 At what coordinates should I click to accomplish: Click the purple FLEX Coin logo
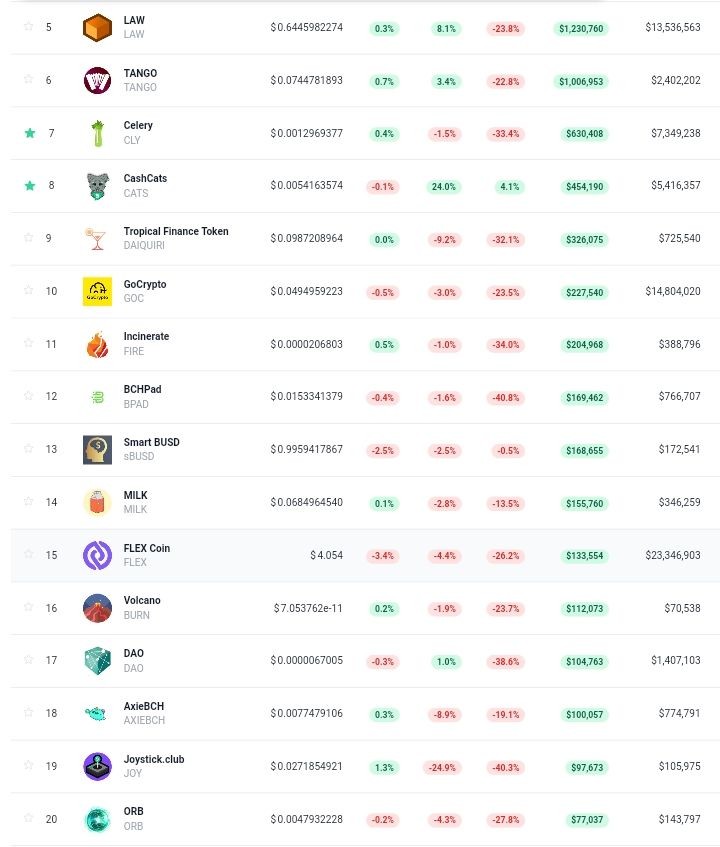pos(97,555)
